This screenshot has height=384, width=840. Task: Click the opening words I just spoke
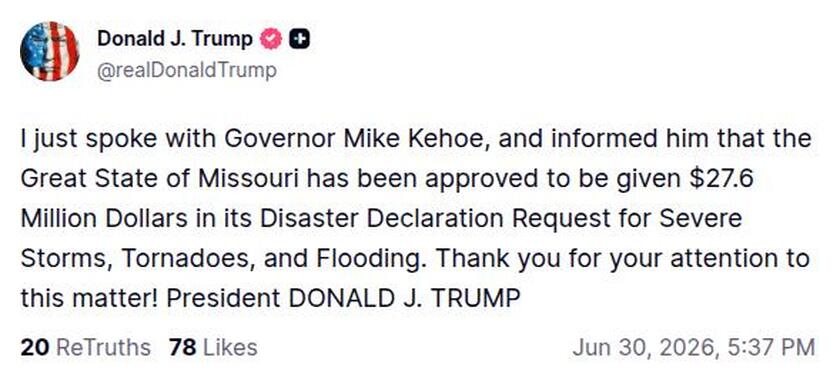[x=89, y=139]
